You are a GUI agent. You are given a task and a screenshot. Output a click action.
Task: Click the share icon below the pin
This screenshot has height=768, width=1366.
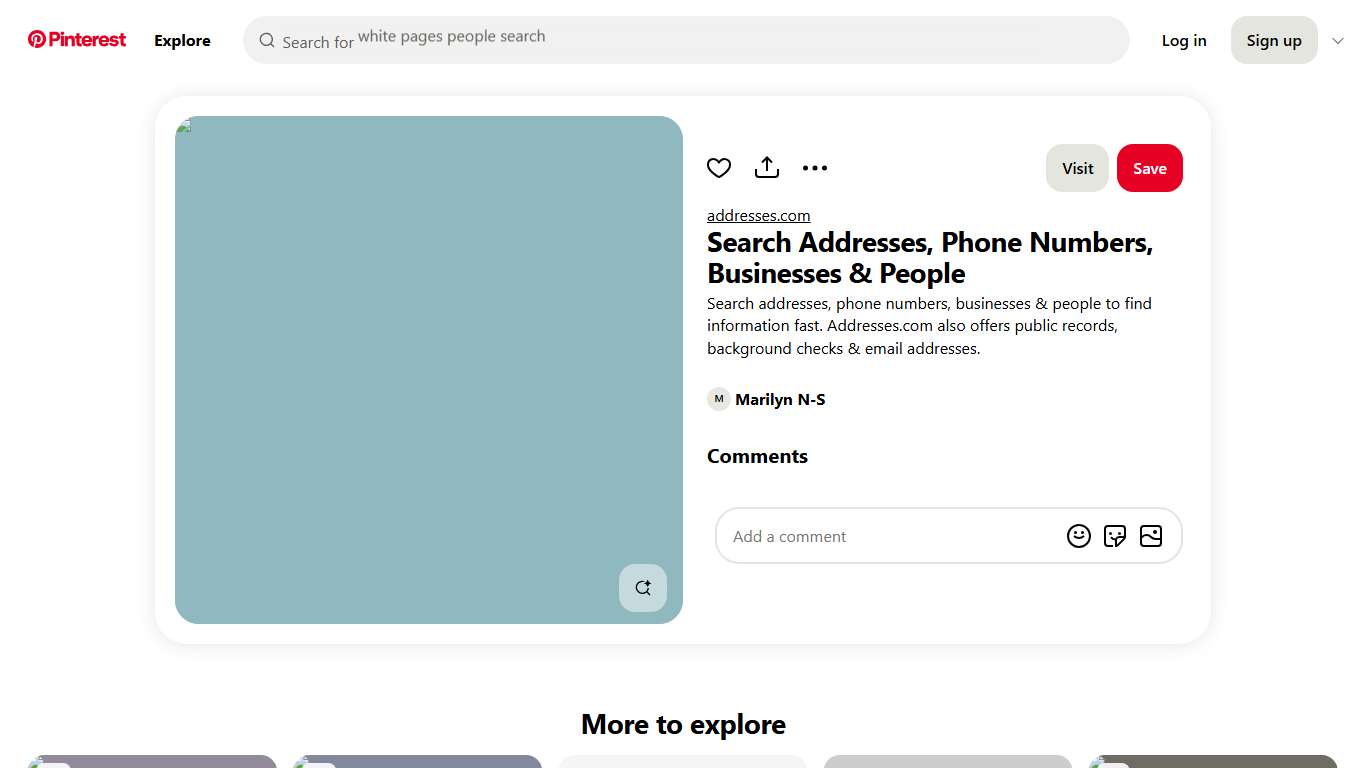767,167
